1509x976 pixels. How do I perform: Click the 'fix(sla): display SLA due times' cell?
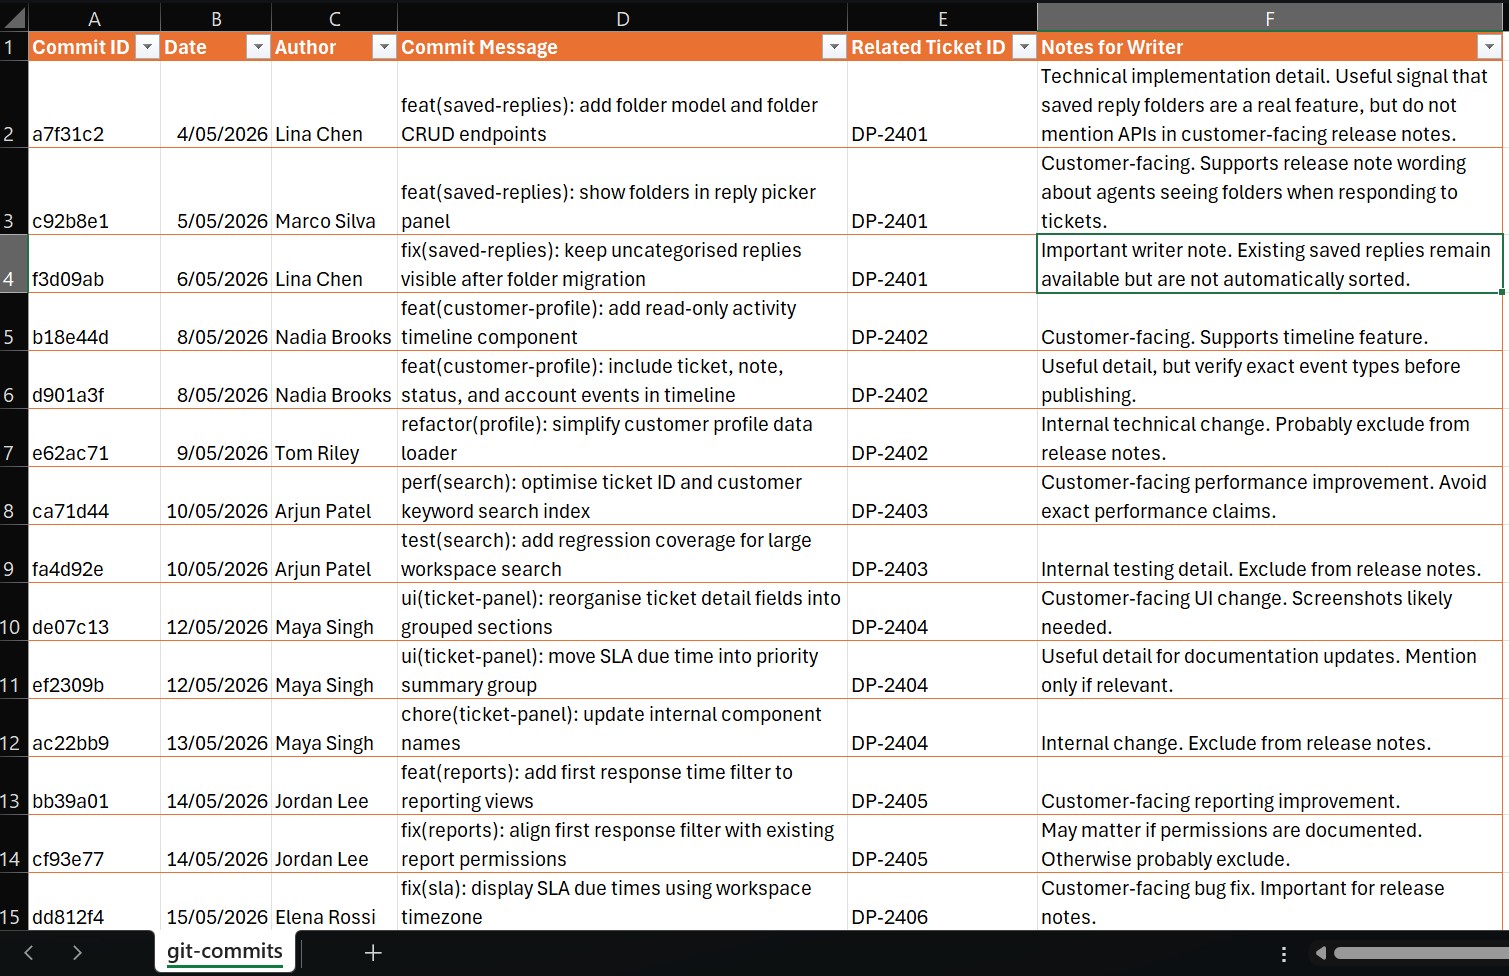622,902
